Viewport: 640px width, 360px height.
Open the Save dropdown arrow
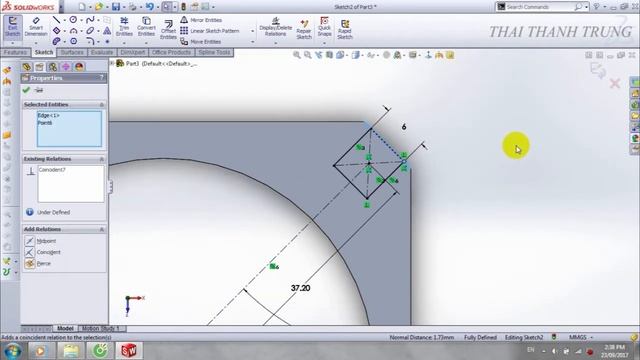[x=124, y=7]
